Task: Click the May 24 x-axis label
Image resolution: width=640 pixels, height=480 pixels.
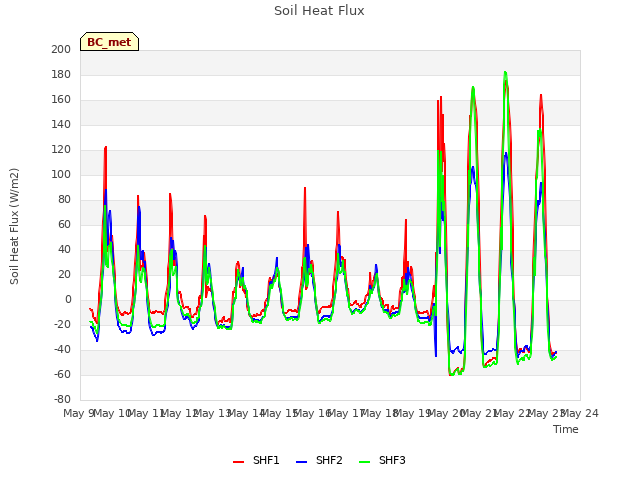Action: pos(580,413)
